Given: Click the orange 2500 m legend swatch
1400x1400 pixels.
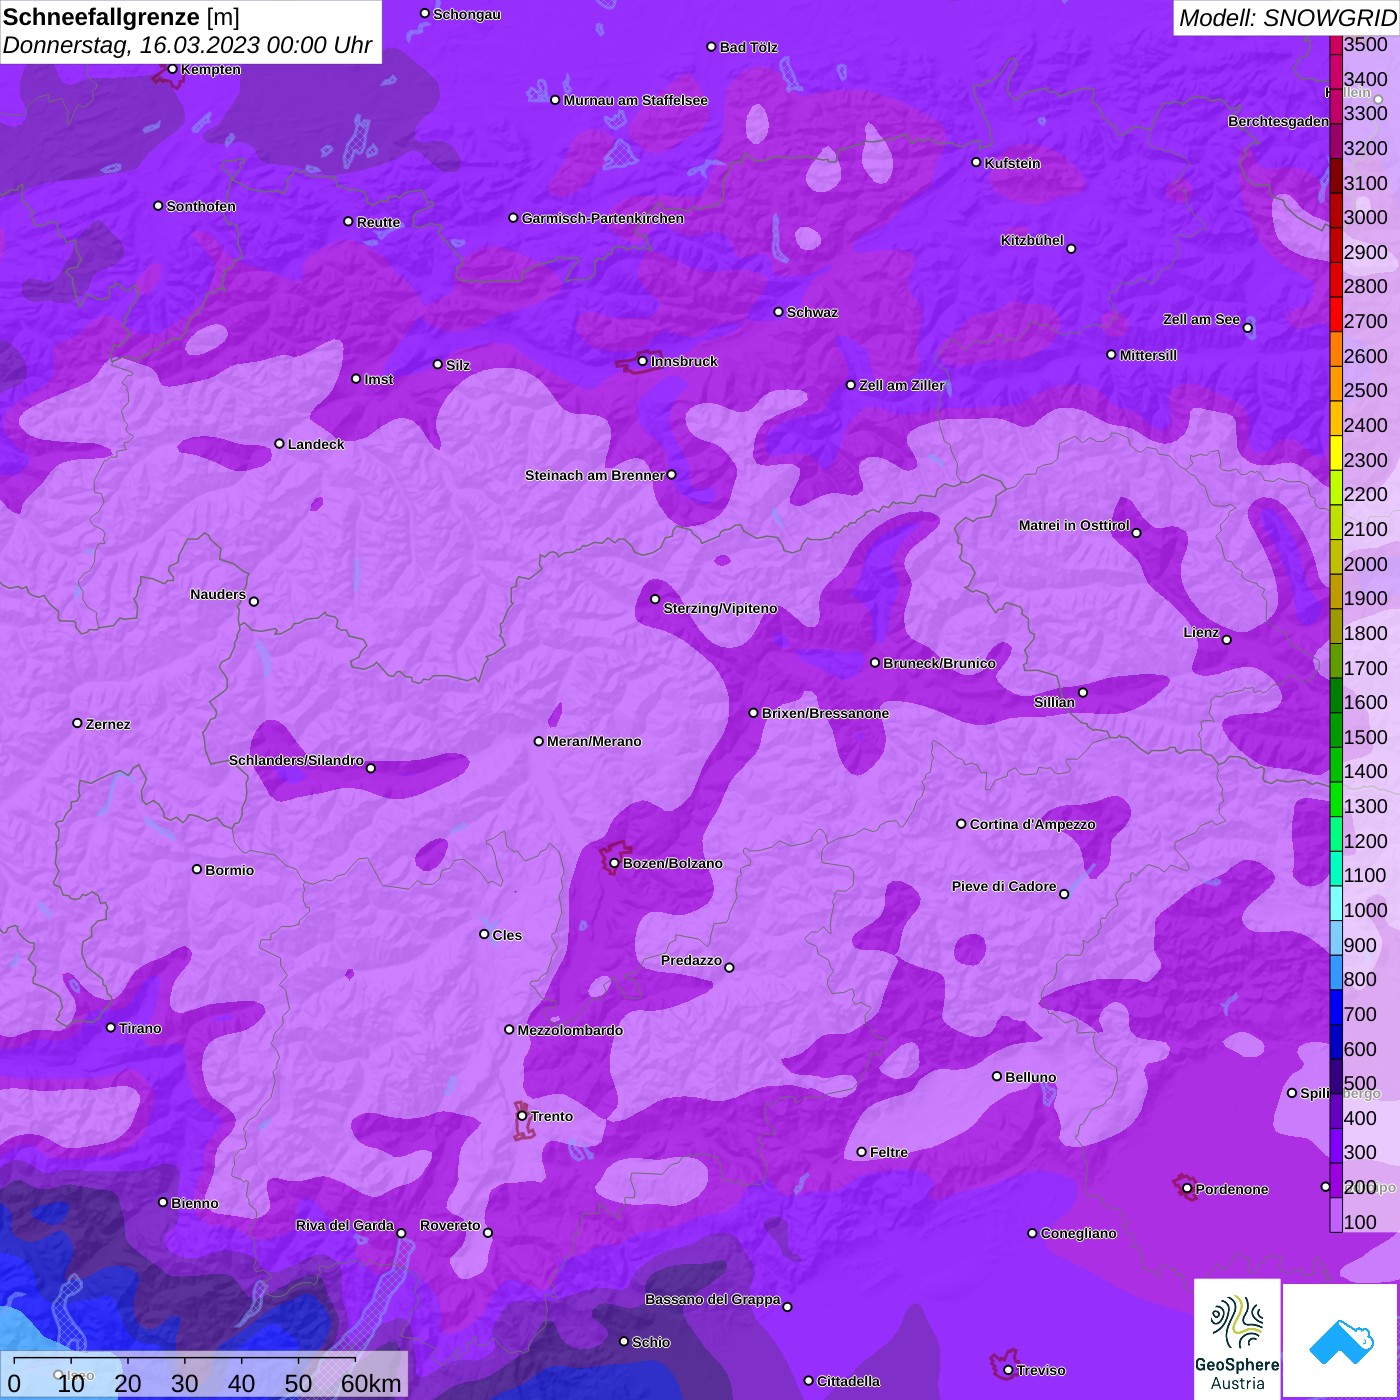Looking at the screenshot, I should tap(1336, 383).
